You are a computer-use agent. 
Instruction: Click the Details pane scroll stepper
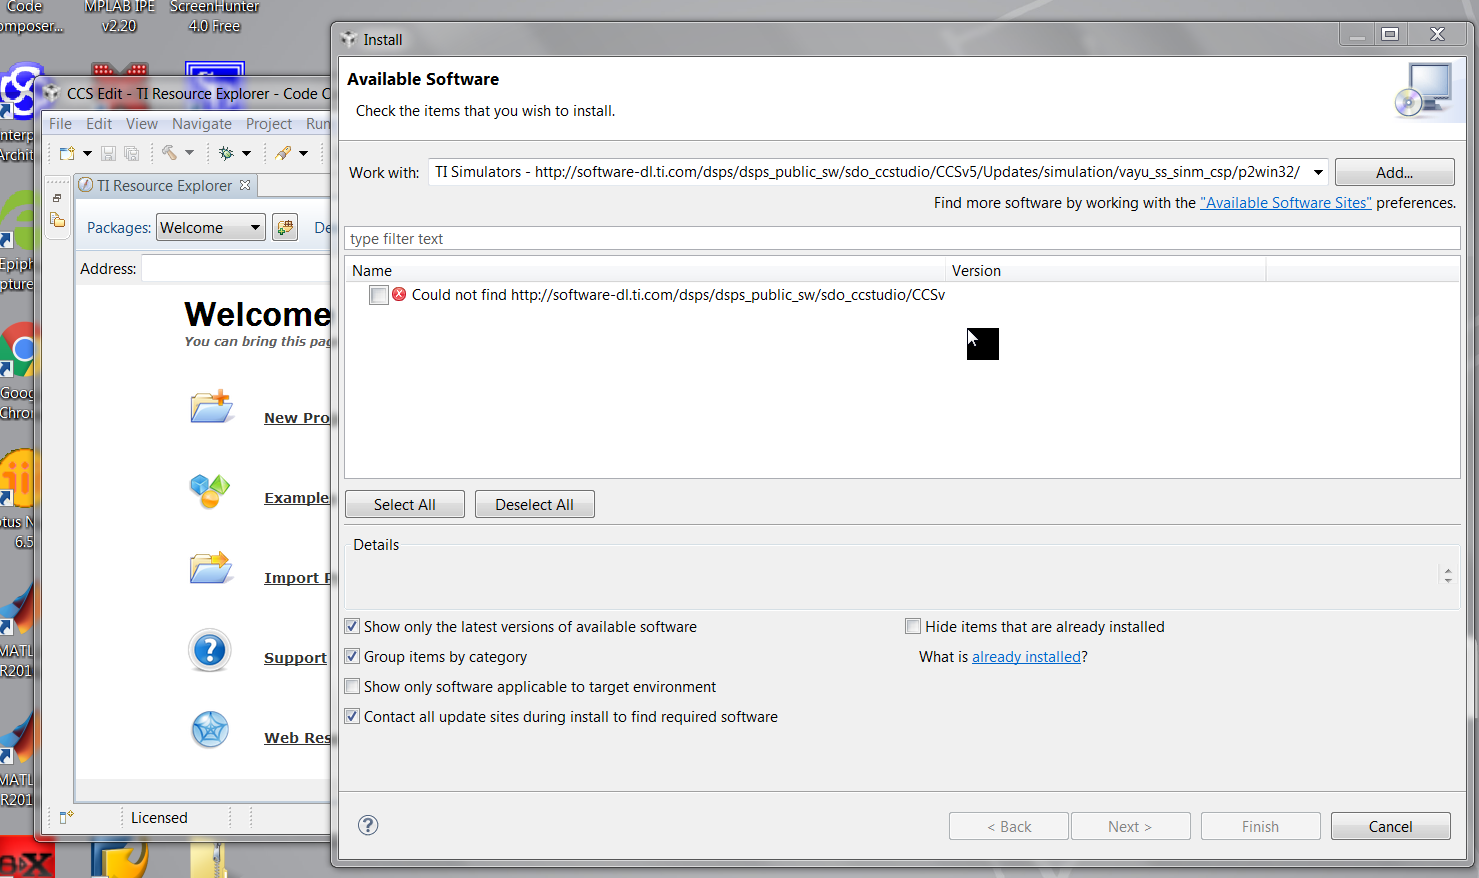tap(1447, 575)
